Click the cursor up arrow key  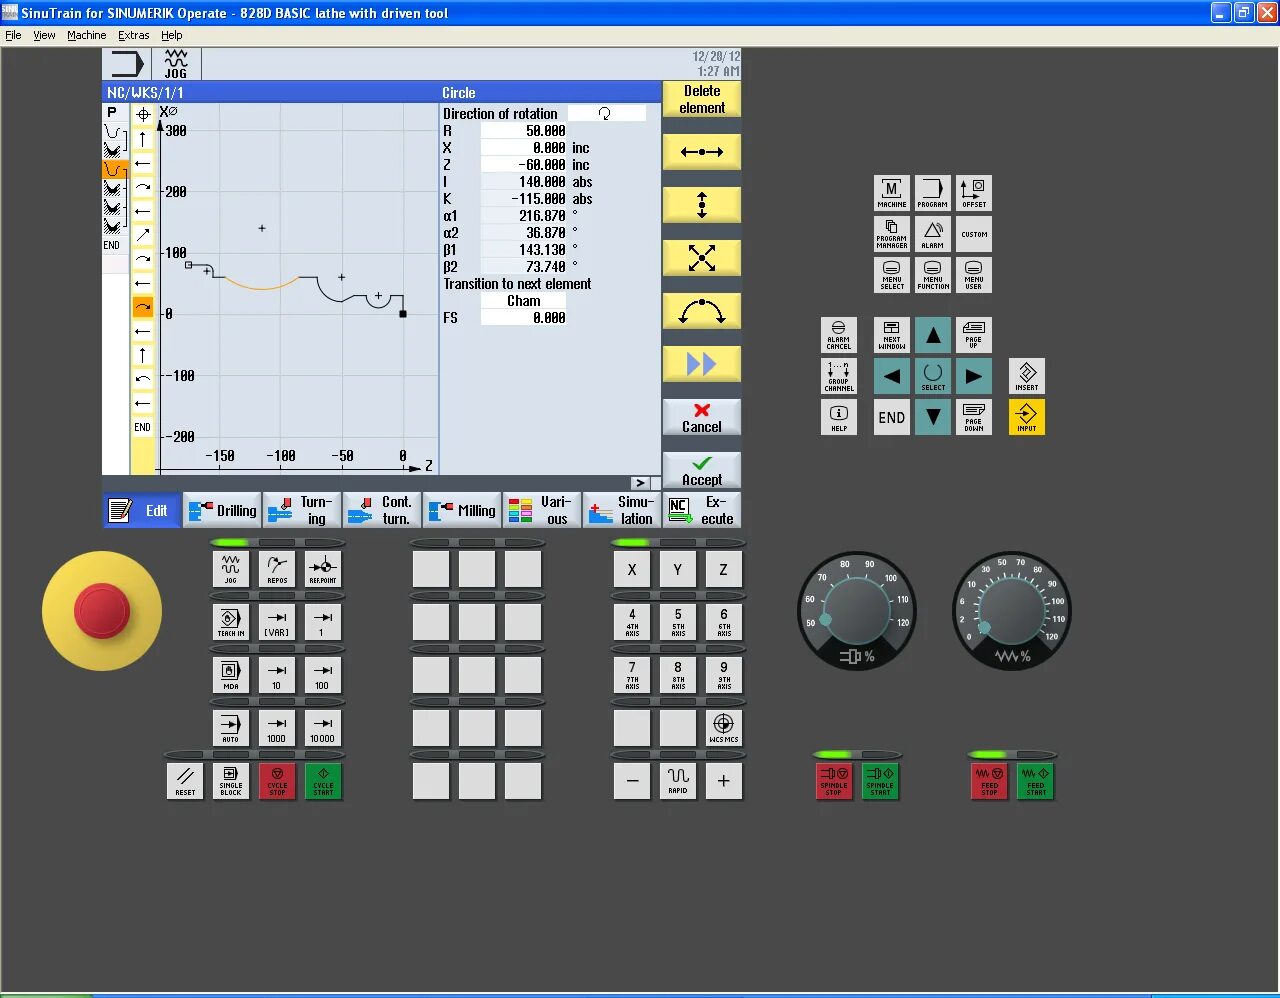[932, 335]
